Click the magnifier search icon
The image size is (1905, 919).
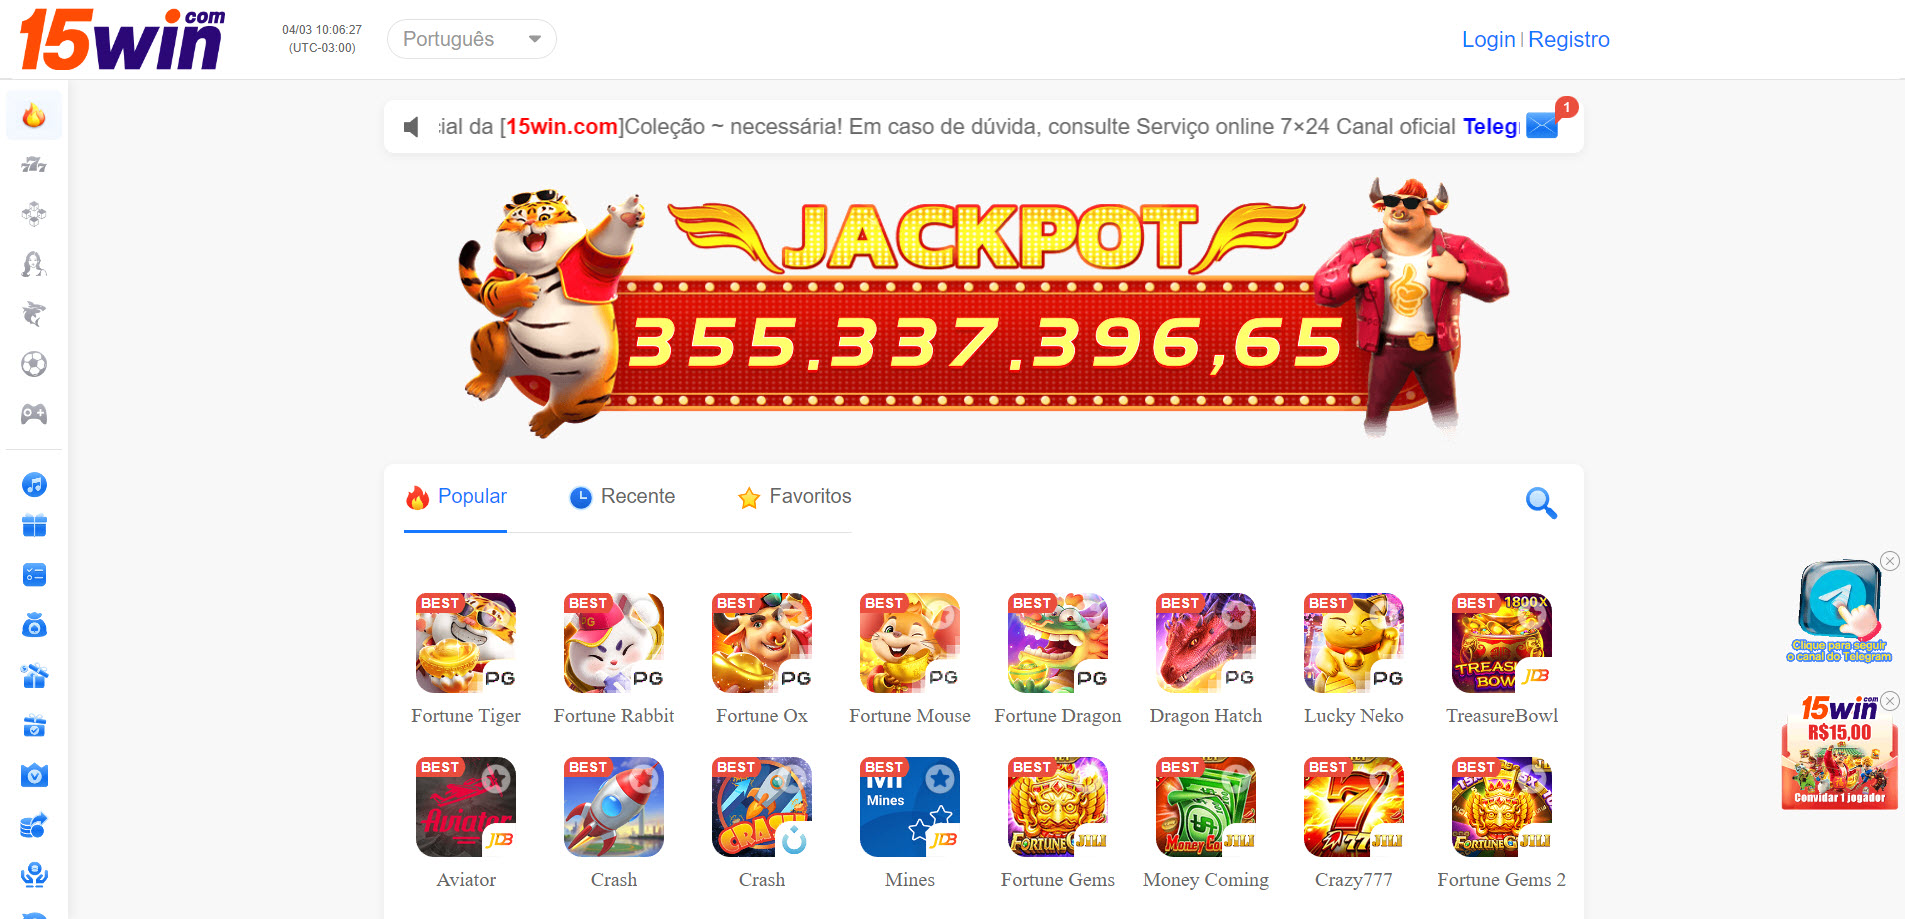click(1541, 502)
